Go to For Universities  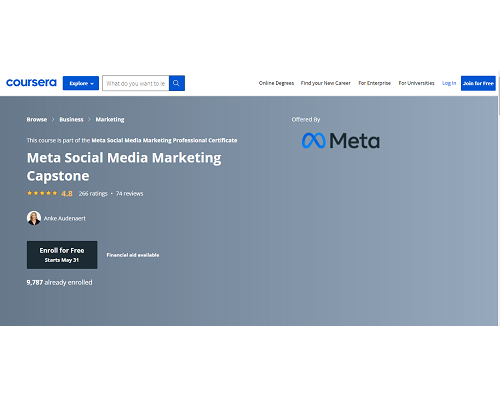[x=416, y=83]
